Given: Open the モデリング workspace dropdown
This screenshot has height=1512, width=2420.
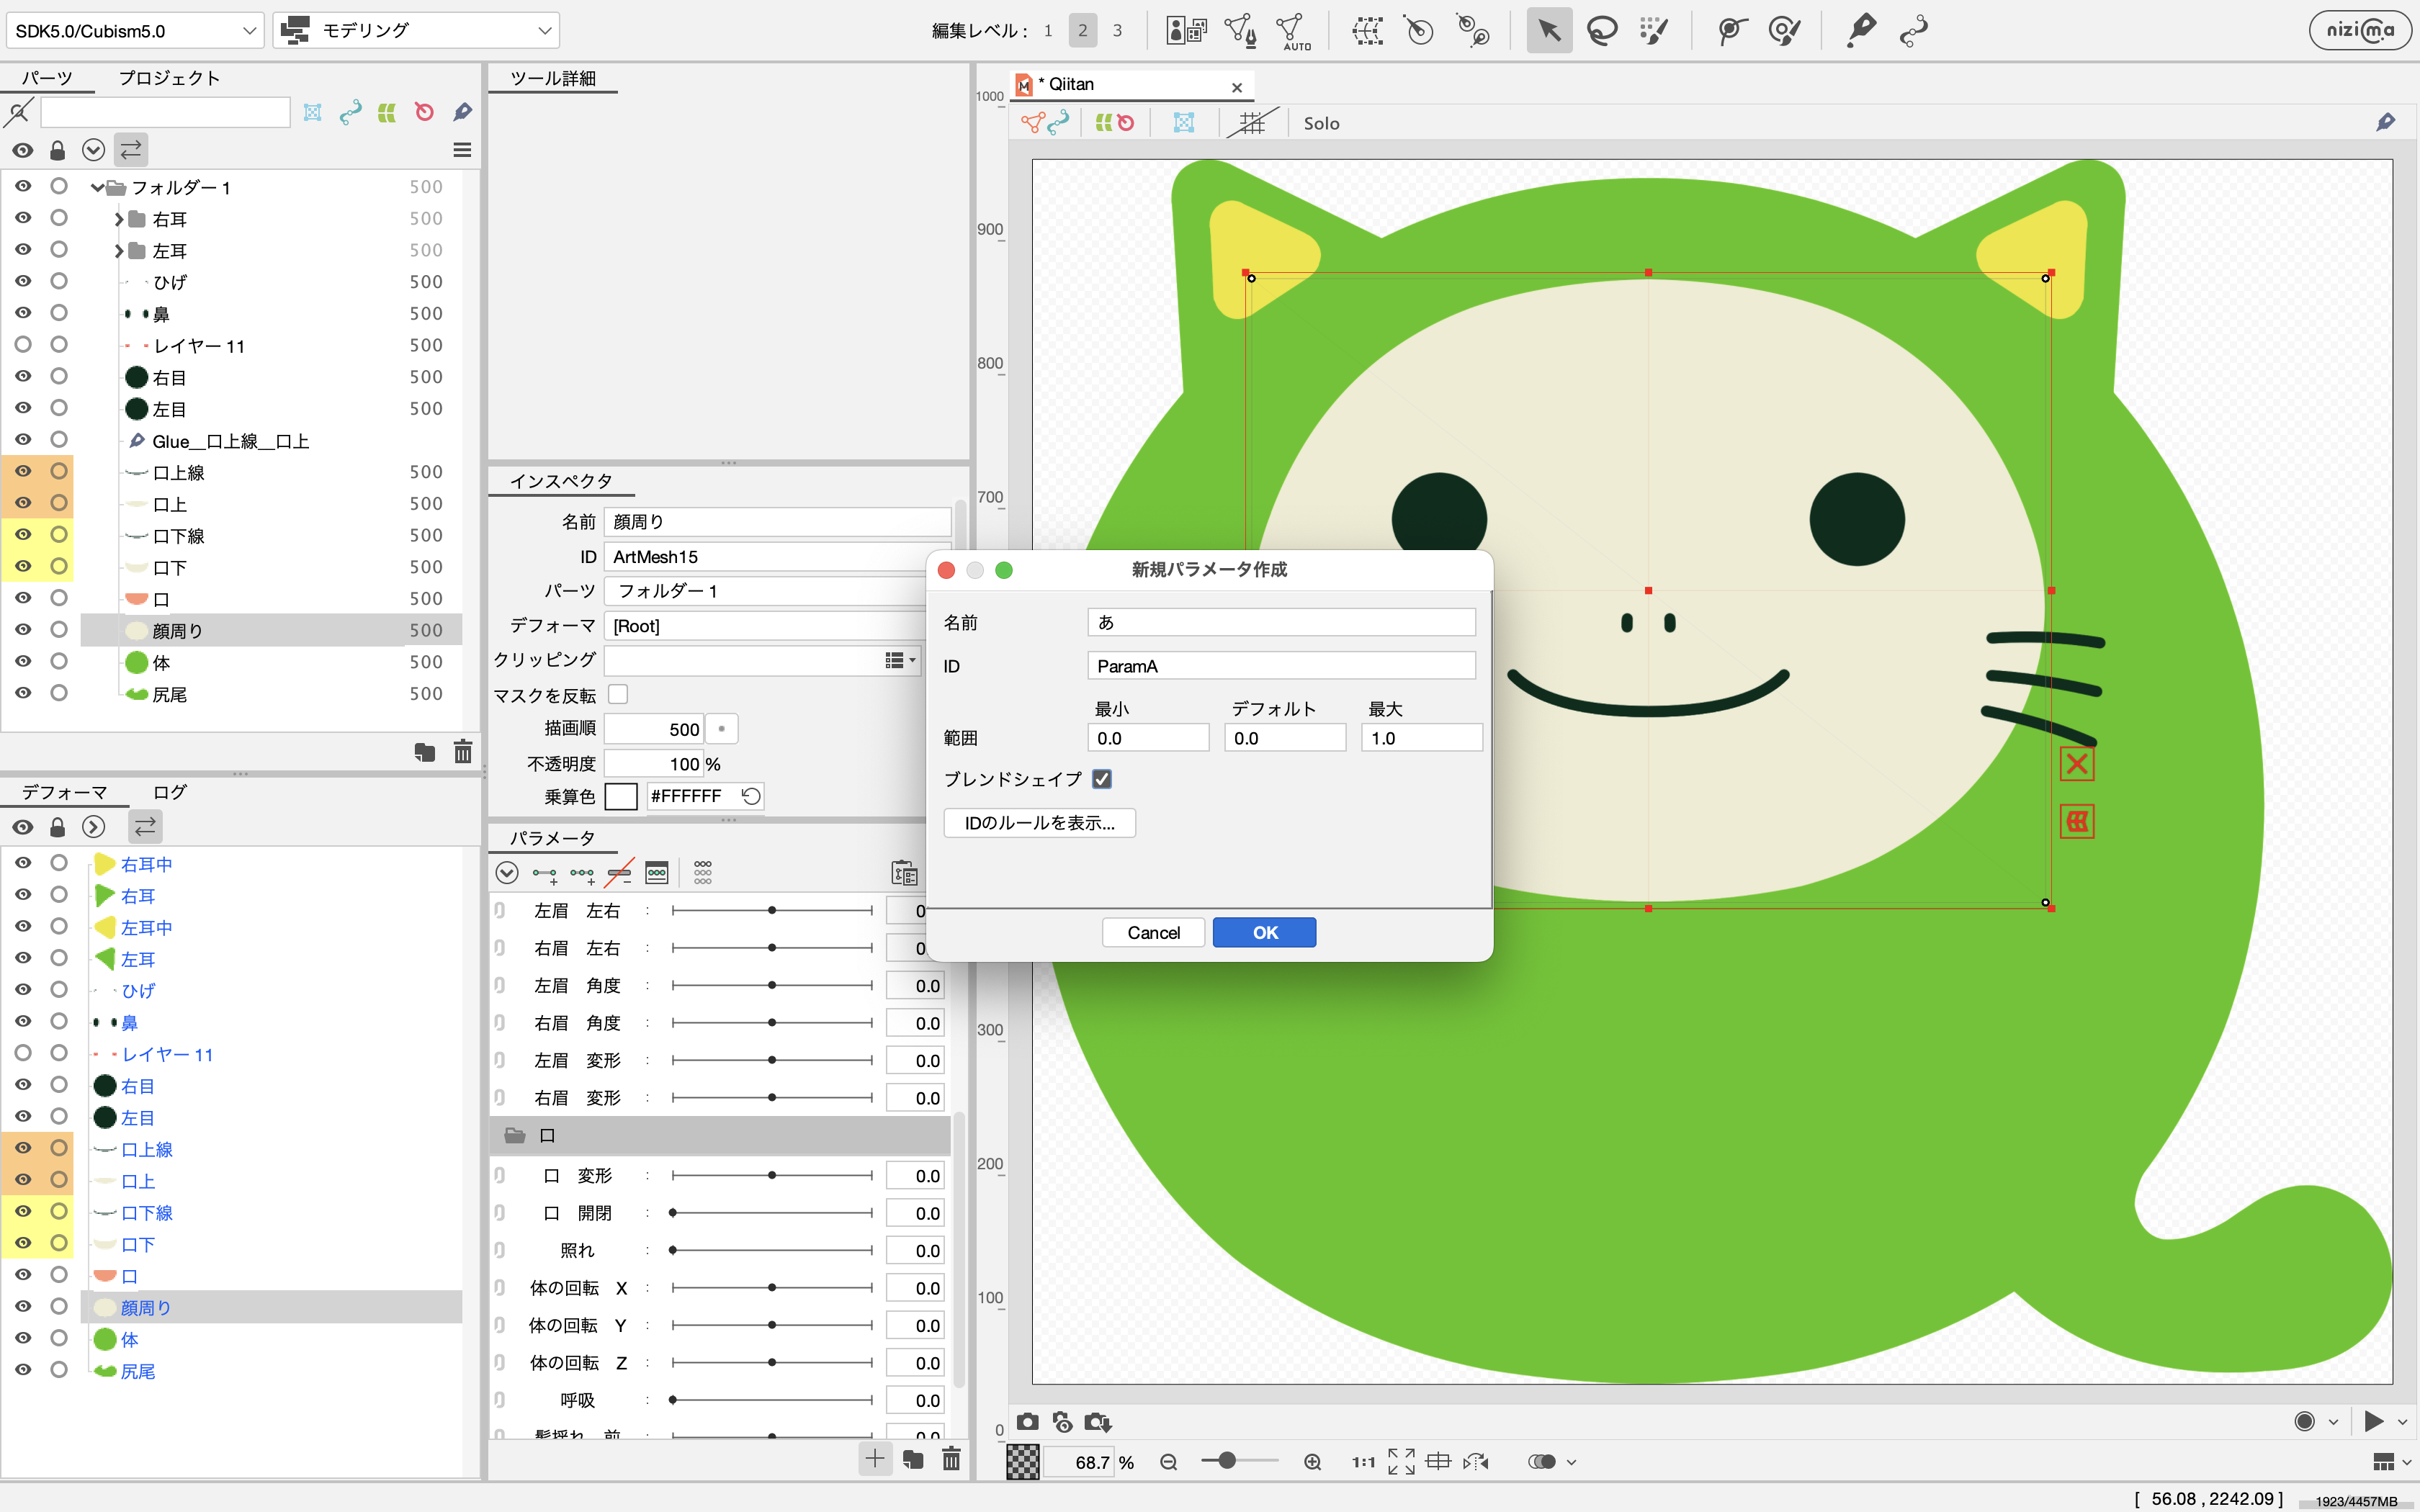Looking at the screenshot, I should tap(416, 30).
